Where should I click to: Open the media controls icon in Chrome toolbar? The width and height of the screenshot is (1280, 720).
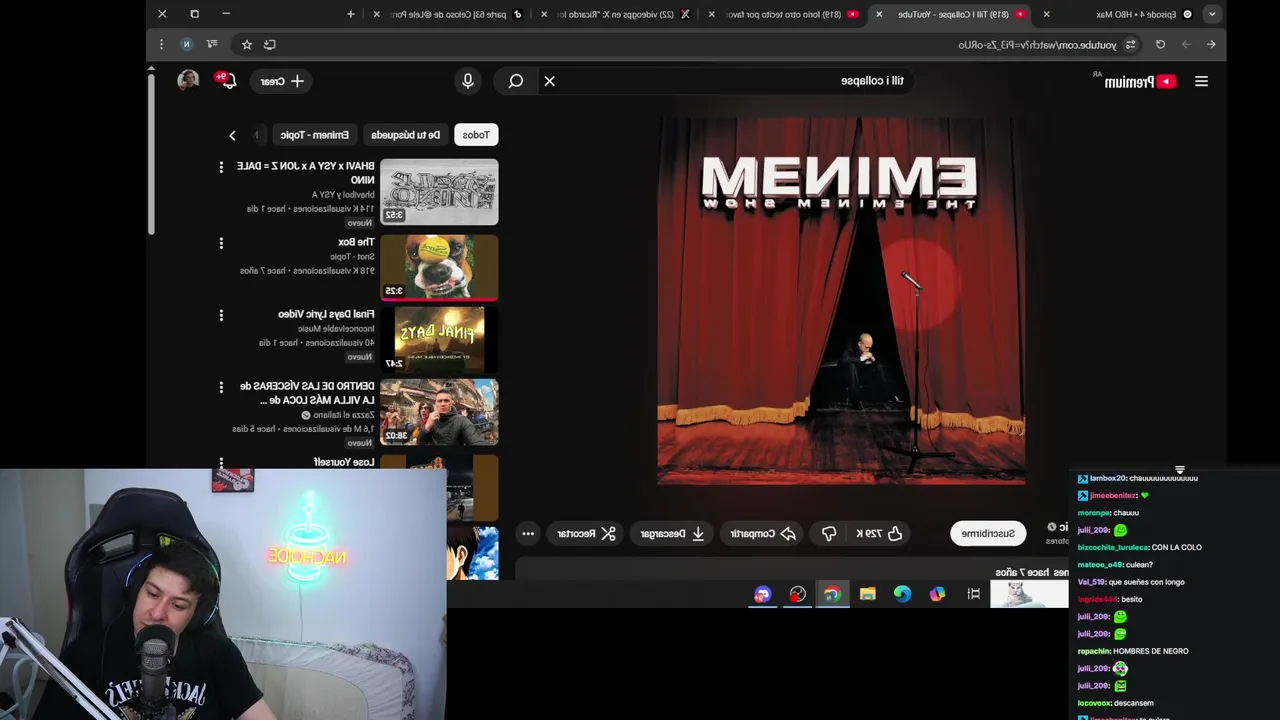pyautogui.click(x=212, y=44)
